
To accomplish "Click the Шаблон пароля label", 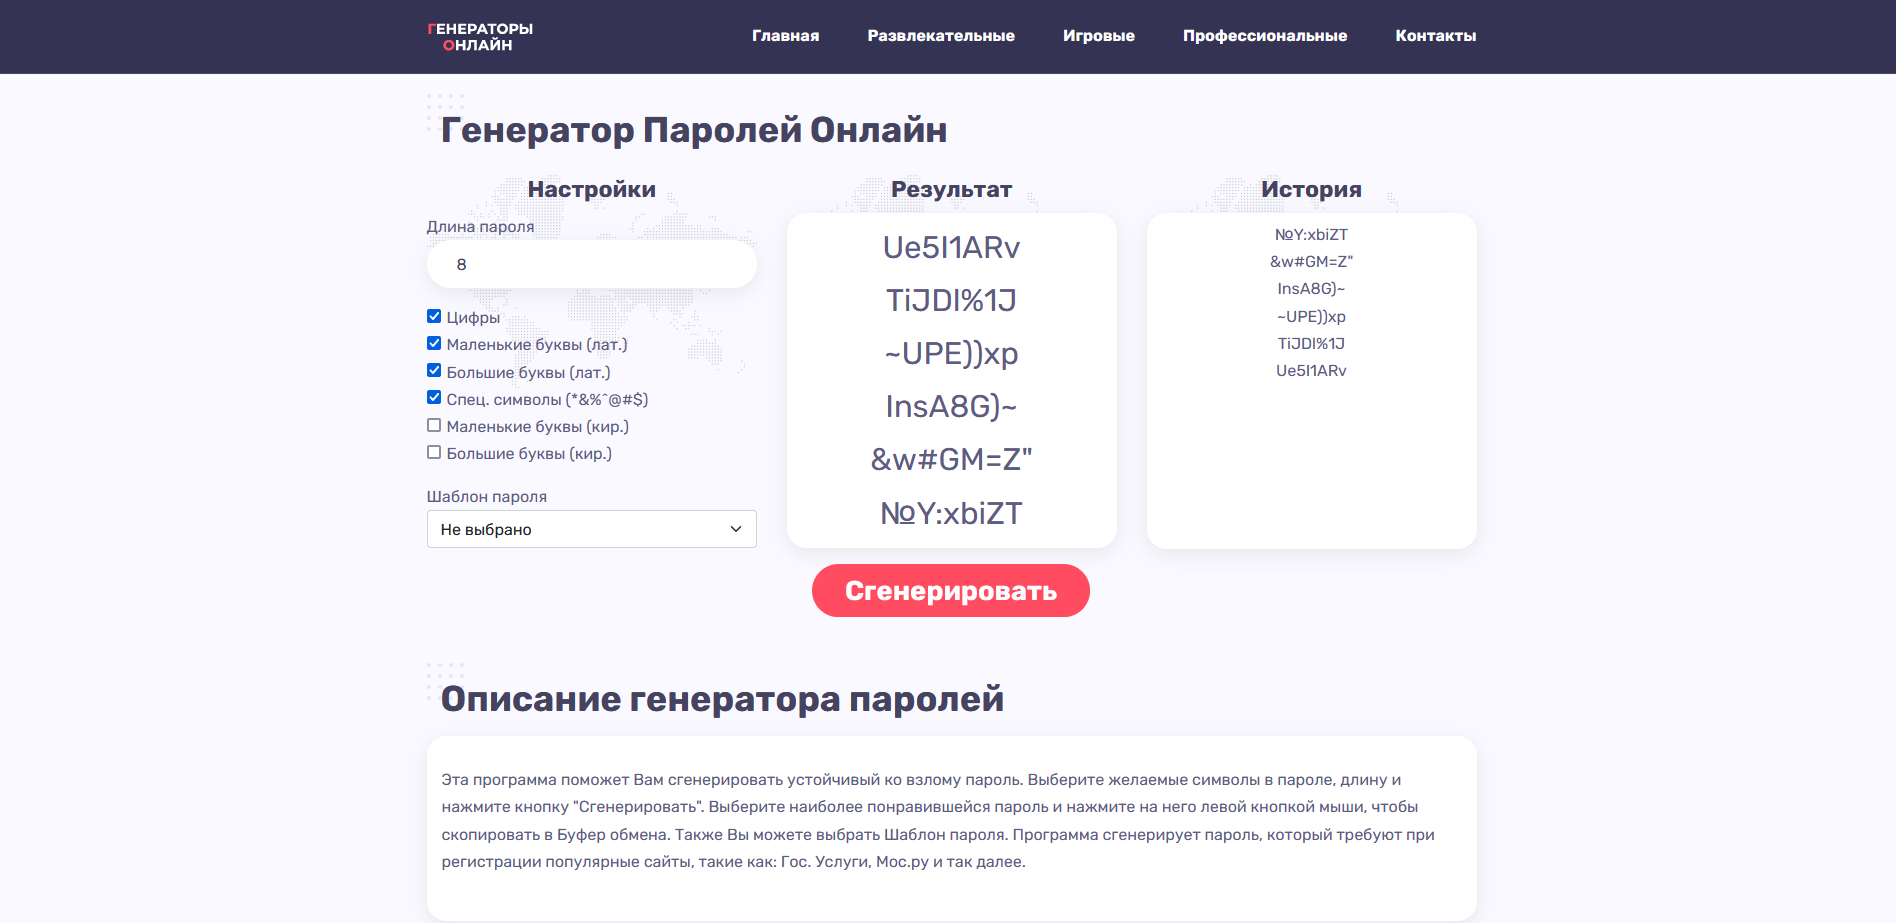I will pyautogui.click(x=487, y=496).
